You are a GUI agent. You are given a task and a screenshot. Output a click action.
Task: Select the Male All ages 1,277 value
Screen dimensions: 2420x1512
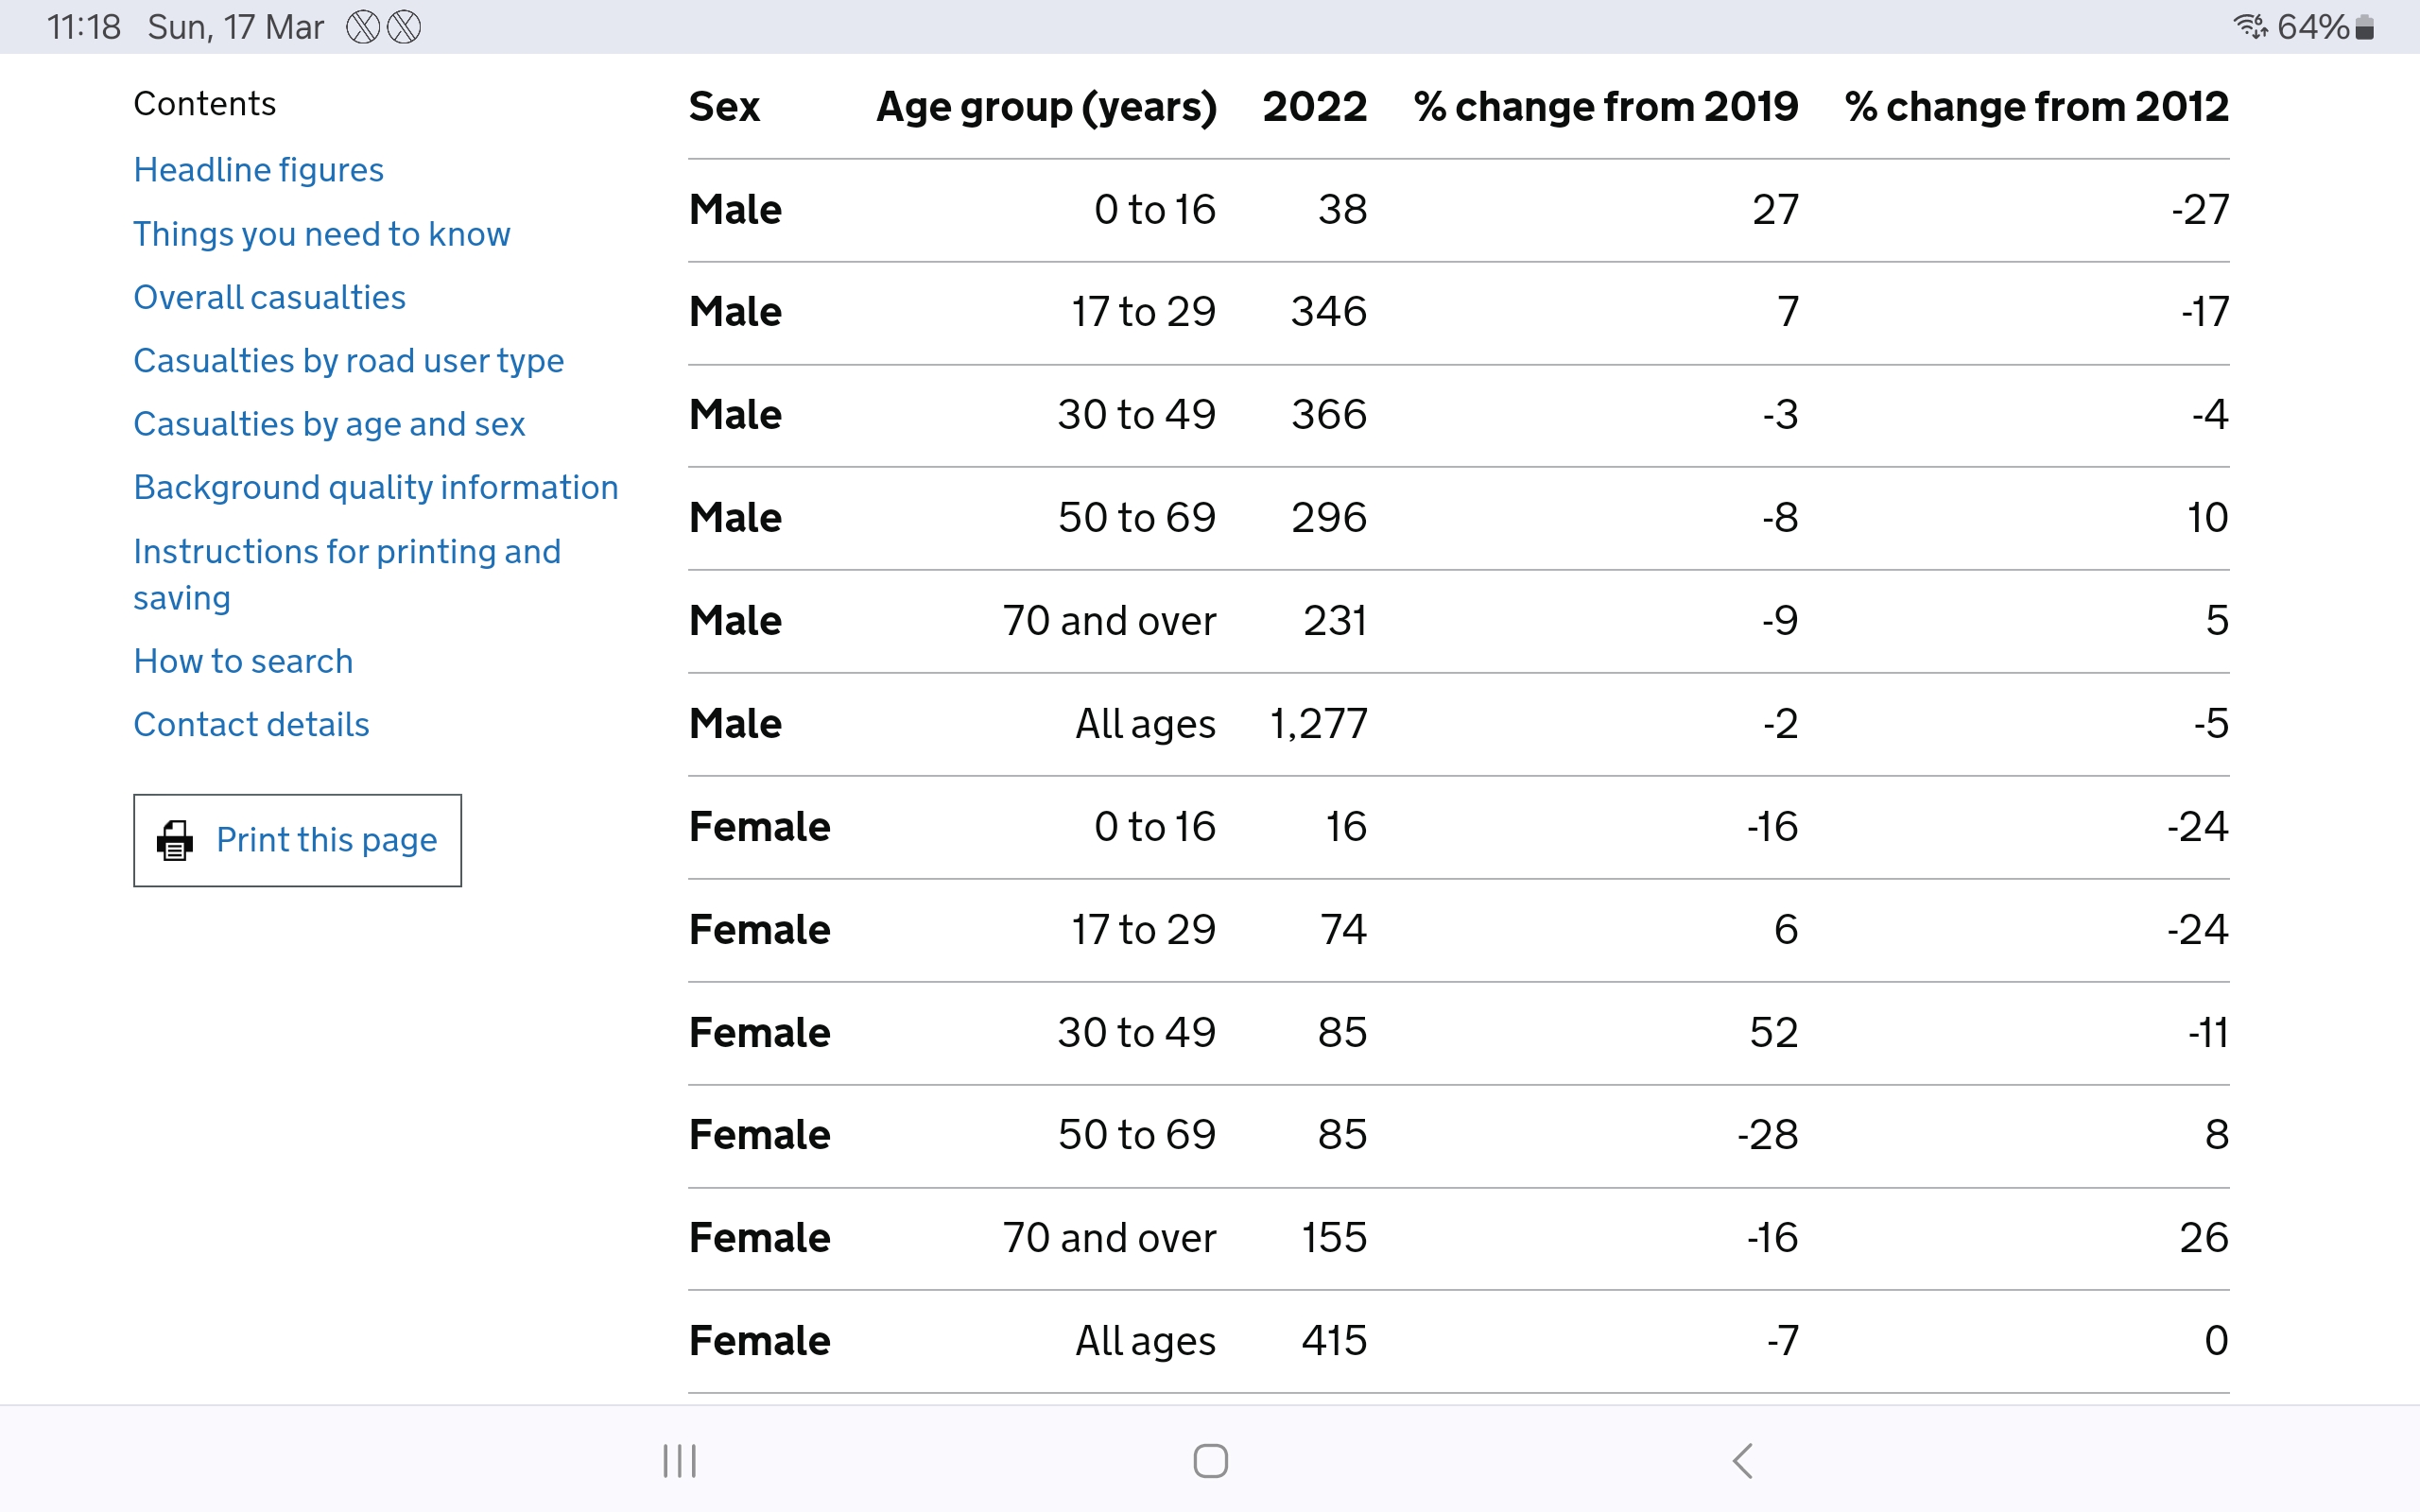coord(1318,724)
